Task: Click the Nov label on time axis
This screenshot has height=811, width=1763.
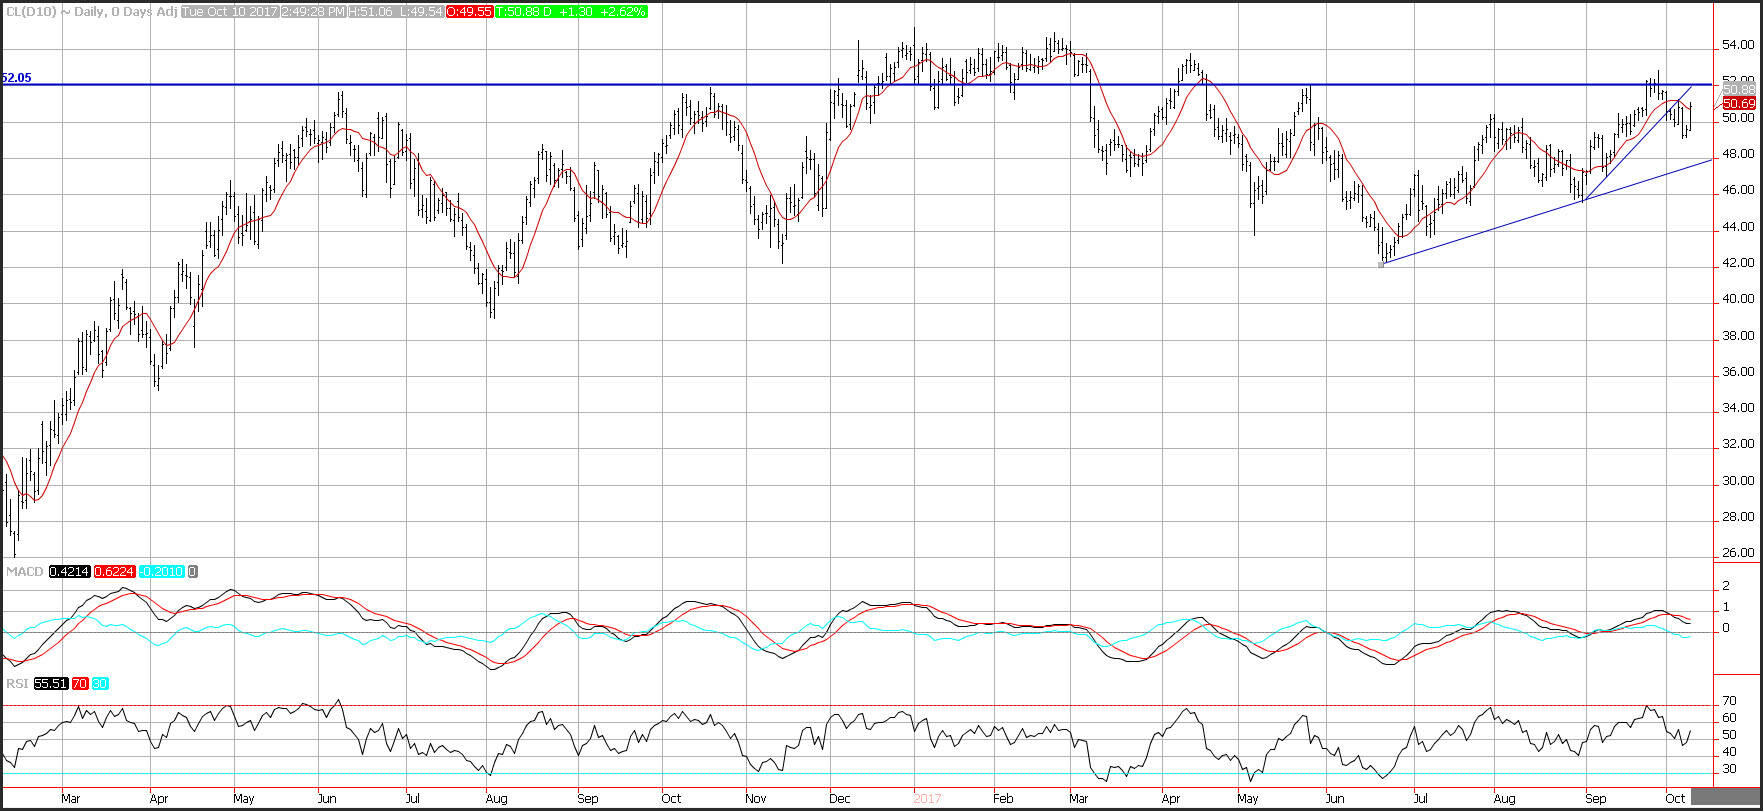Action: 757,799
